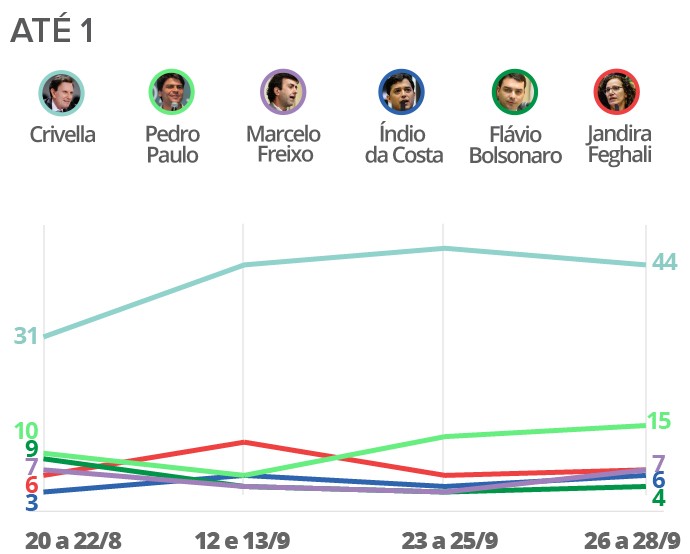Click the Pedro Paulo name label

click(172, 144)
